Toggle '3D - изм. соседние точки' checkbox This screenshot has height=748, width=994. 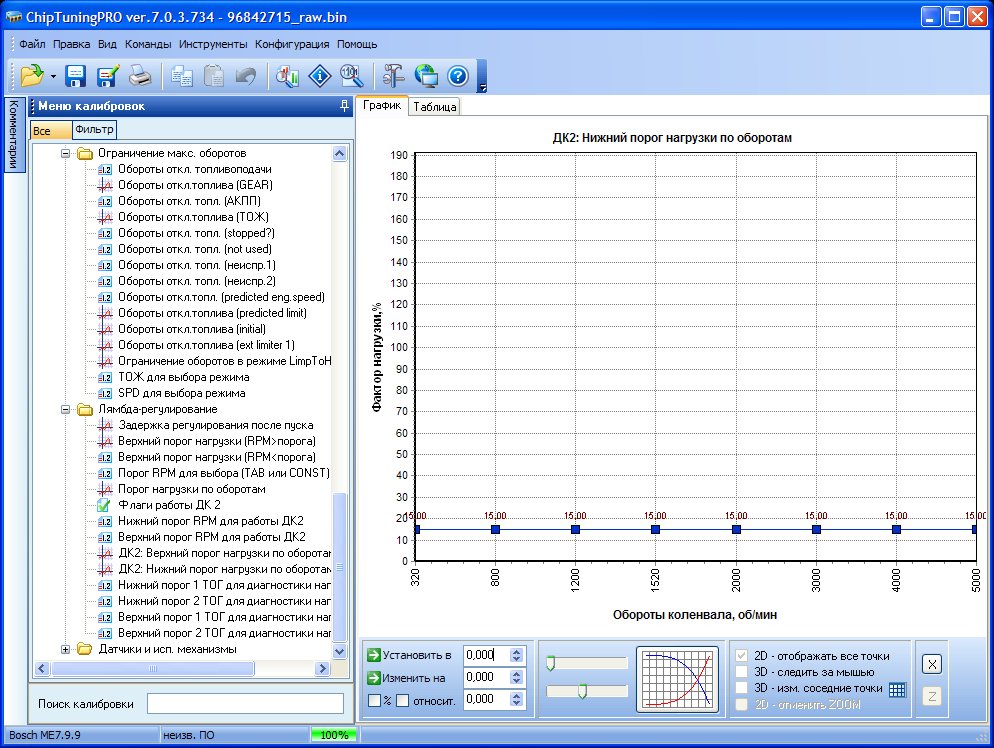tap(742, 688)
